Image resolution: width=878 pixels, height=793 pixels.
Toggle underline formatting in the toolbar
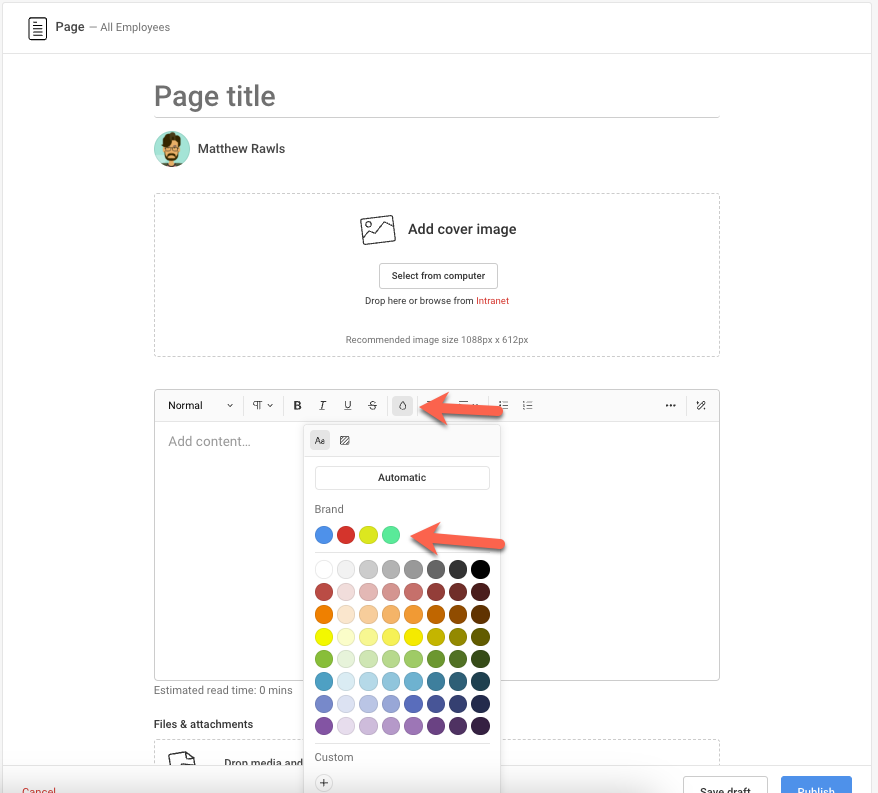pos(347,405)
